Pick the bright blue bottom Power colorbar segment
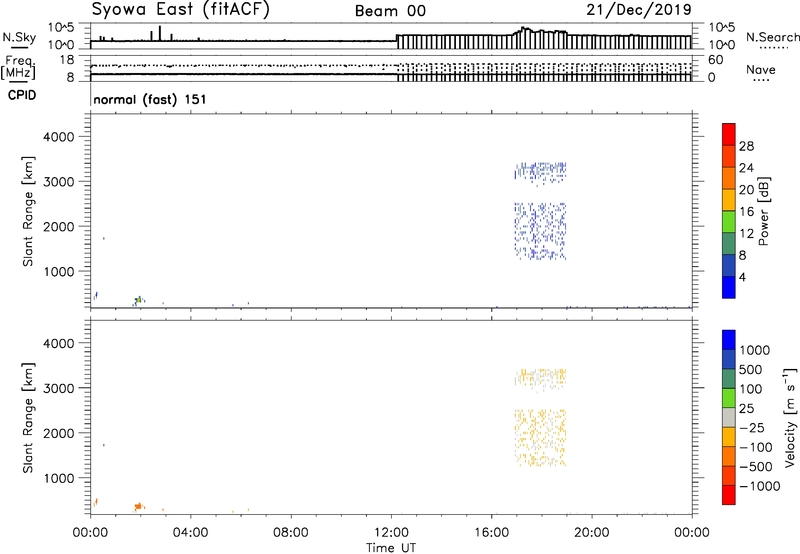 click(729, 287)
